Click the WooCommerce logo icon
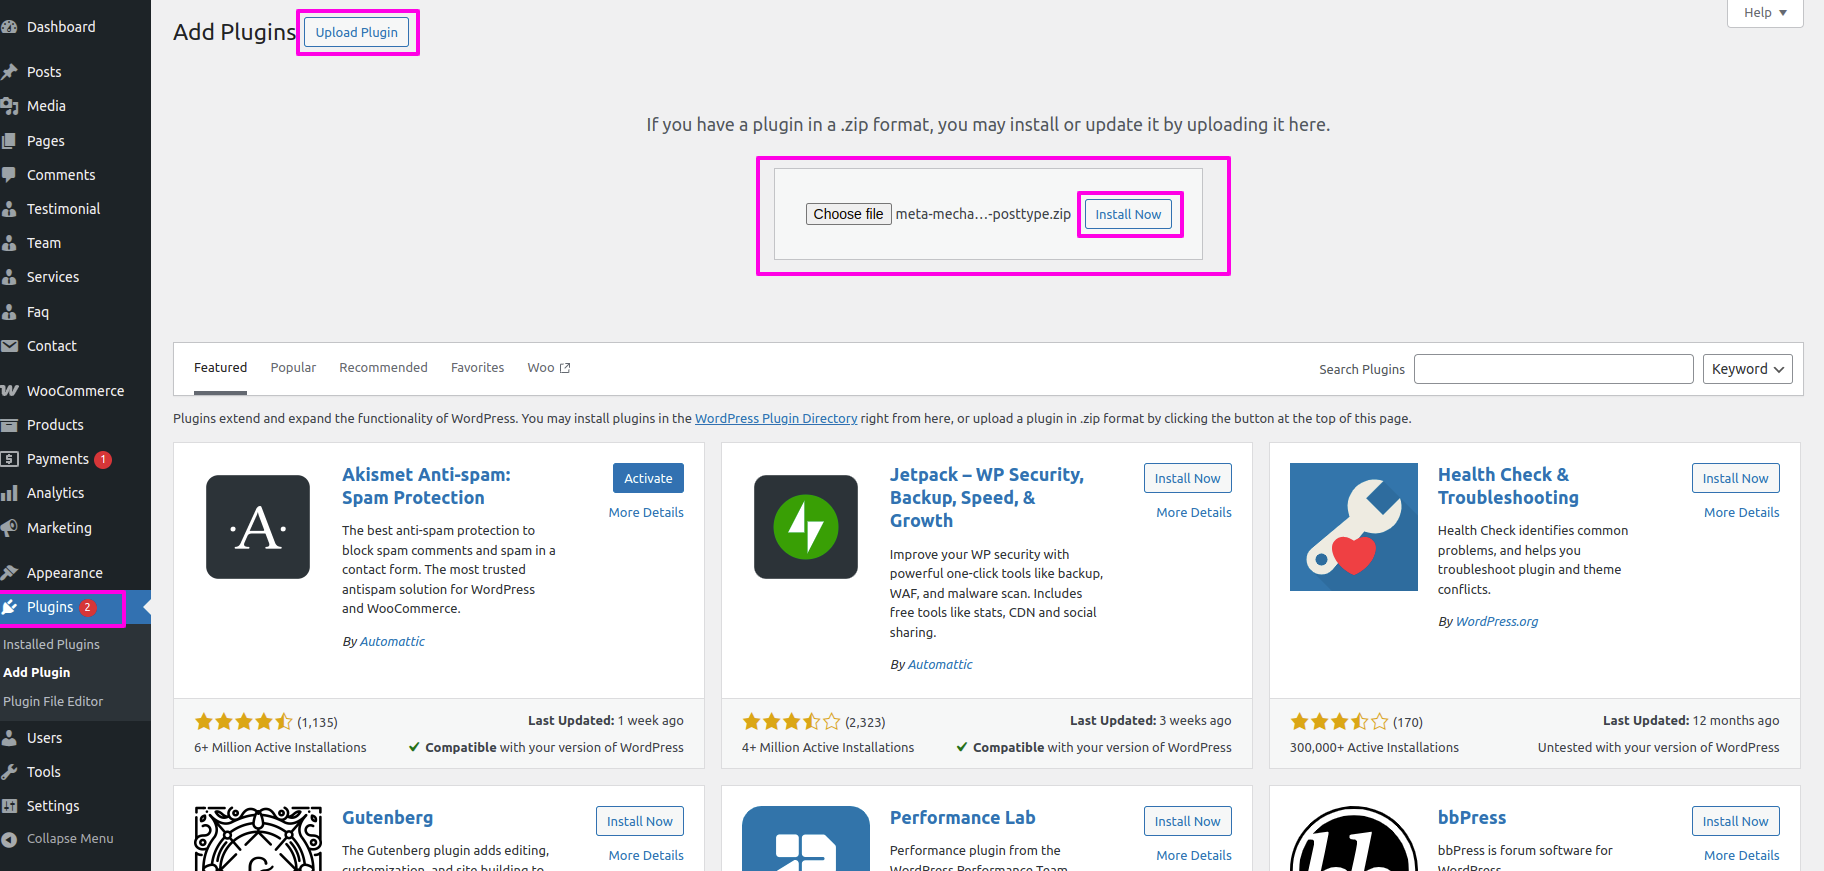This screenshot has height=871, width=1824. pyautogui.click(x=9, y=391)
